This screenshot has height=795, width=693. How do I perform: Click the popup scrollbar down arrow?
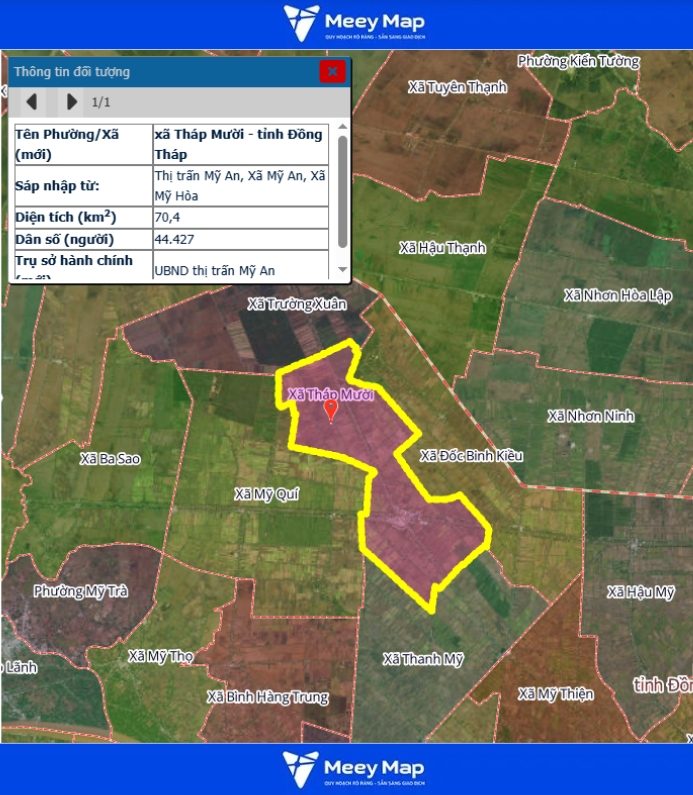(x=343, y=270)
